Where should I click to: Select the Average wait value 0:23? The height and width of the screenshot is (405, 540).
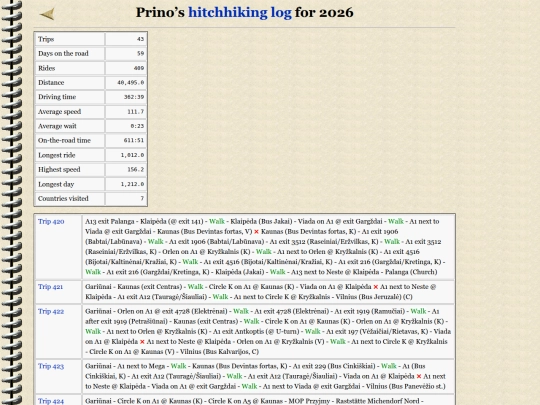point(137,126)
